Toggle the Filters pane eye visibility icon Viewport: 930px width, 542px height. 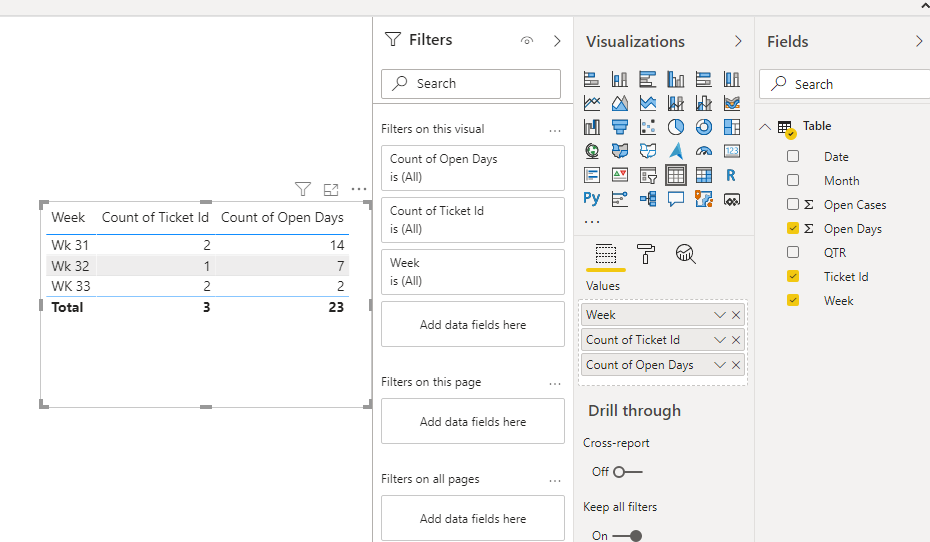coord(527,41)
